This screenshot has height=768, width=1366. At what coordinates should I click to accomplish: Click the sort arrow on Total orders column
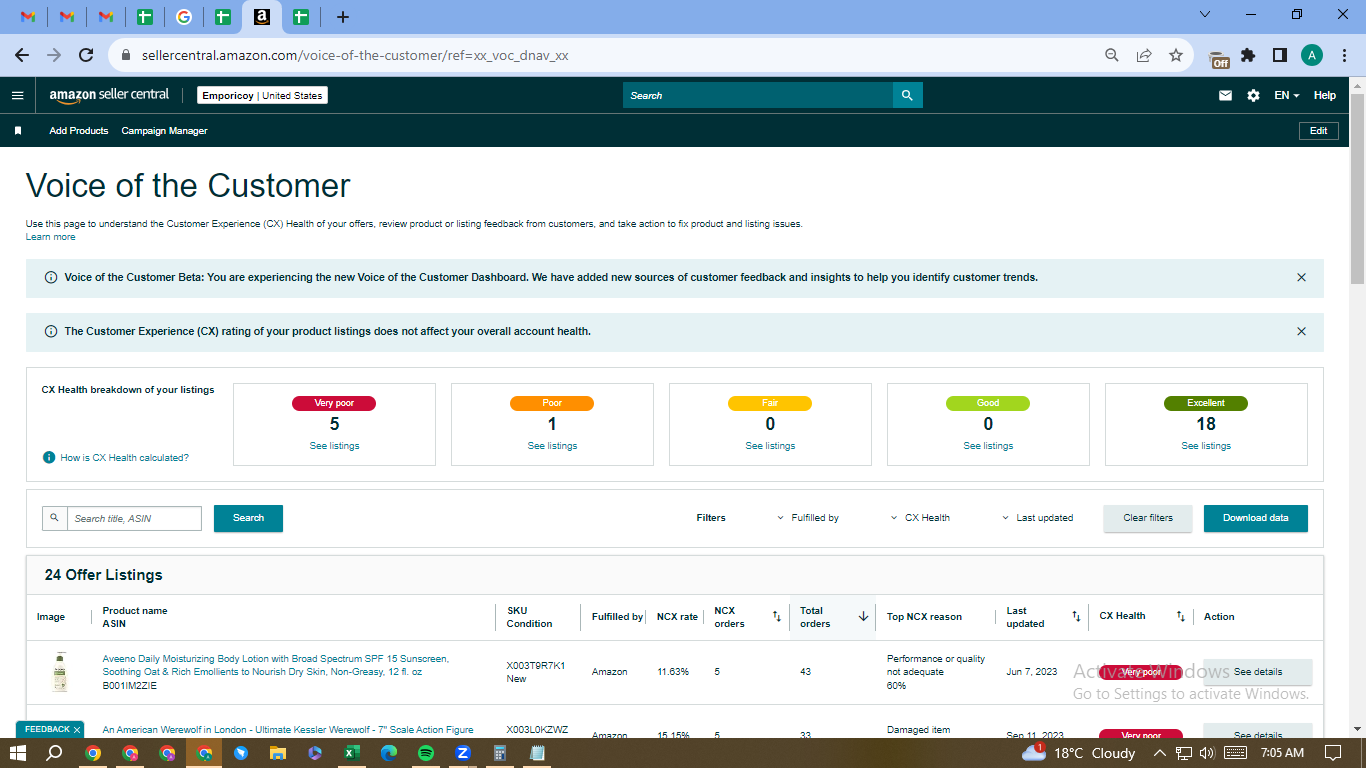[863, 617]
